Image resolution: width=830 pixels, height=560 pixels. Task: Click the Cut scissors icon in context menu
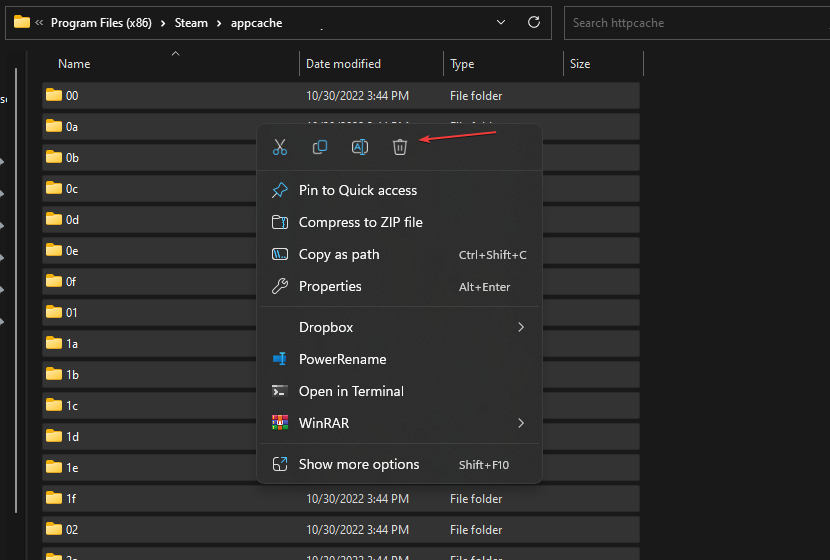[280, 147]
